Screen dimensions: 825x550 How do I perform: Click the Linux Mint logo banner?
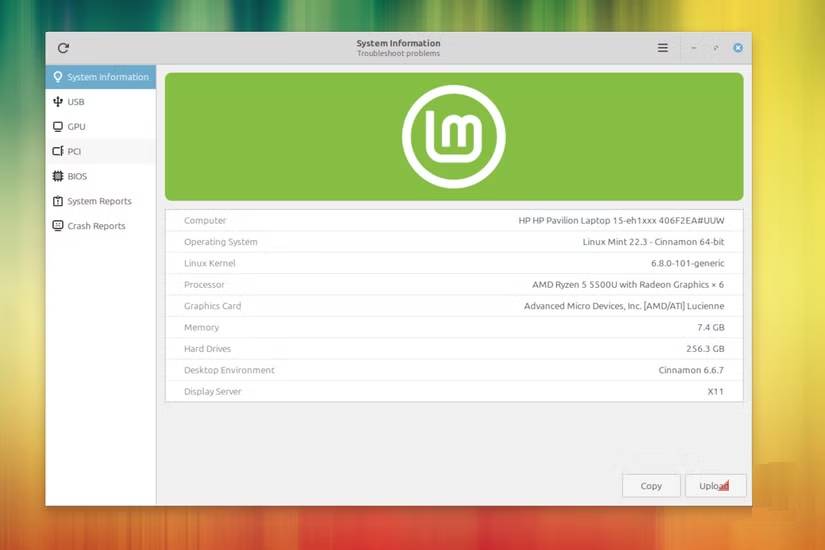(x=454, y=137)
